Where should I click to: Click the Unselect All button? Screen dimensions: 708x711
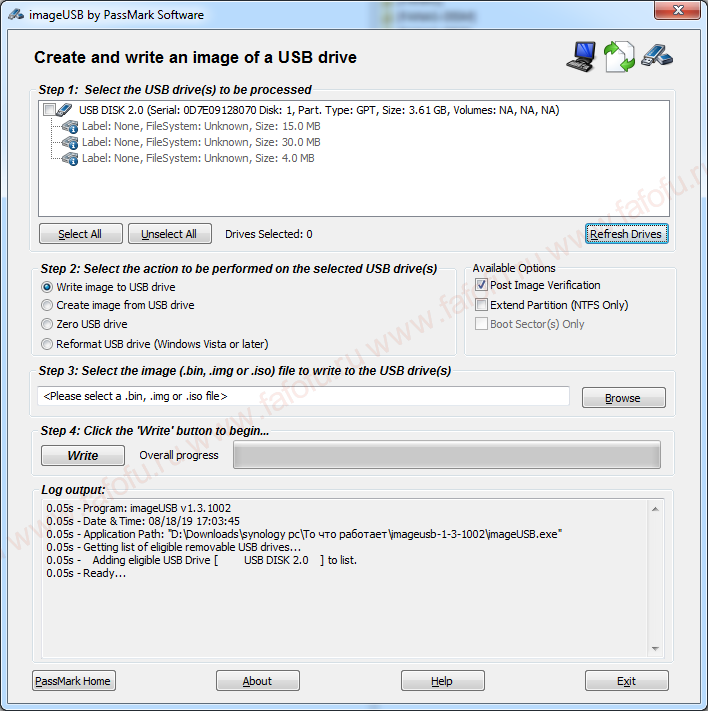tap(170, 234)
